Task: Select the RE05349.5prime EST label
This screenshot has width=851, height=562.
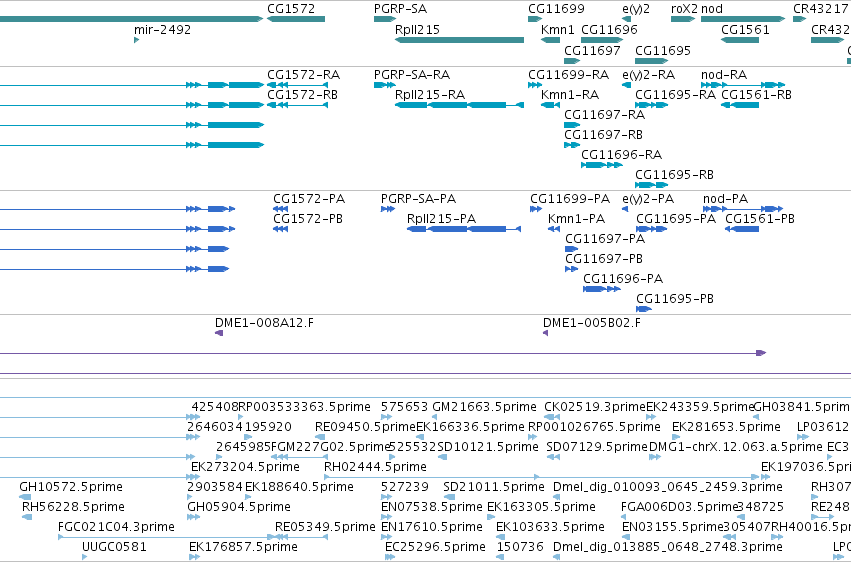Action: pos(325,527)
